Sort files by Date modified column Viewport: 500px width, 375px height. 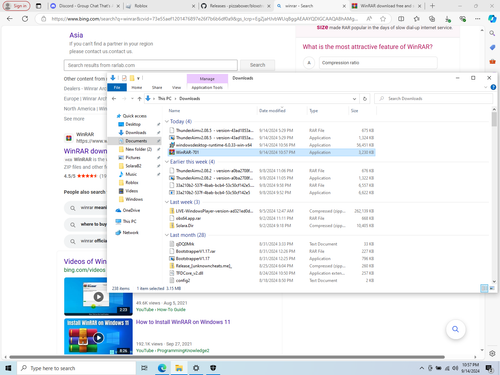click(272, 111)
